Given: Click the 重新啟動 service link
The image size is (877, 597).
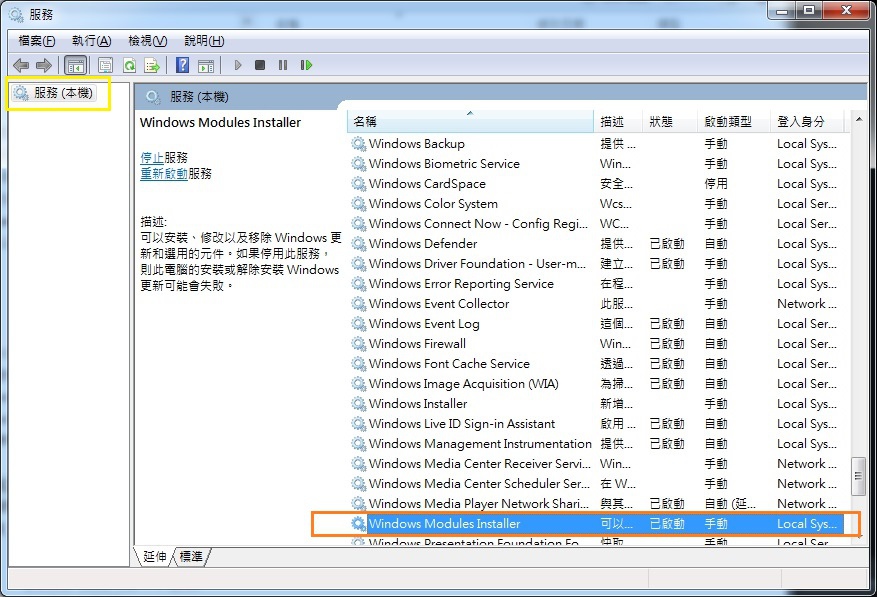Looking at the screenshot, I should 164,173.
